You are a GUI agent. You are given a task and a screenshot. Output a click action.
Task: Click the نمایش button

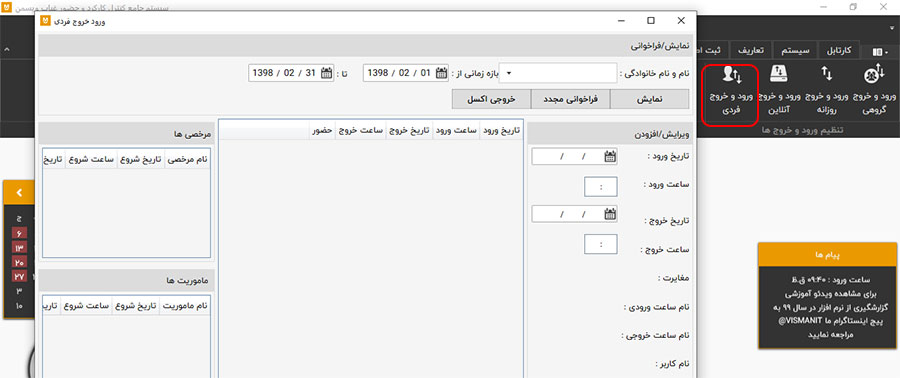(x=649, y=99)
